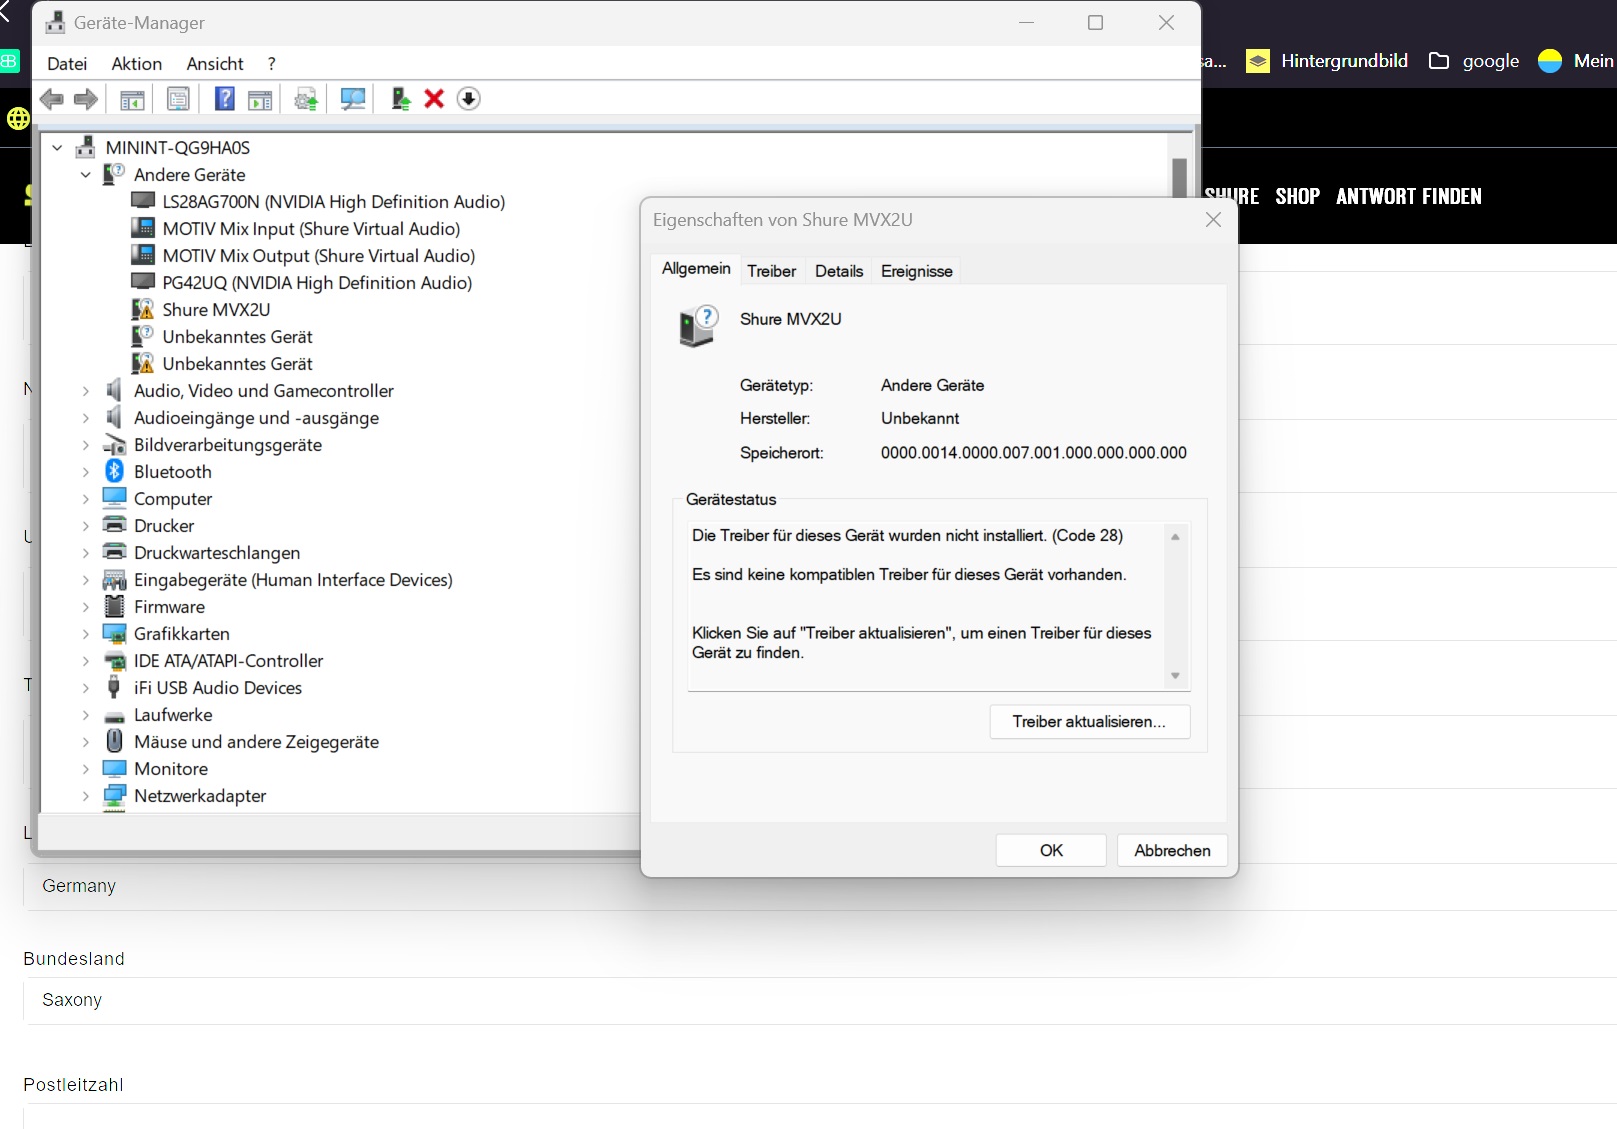Expand Bildverarbeitungsgeräte category

point(86,445)
